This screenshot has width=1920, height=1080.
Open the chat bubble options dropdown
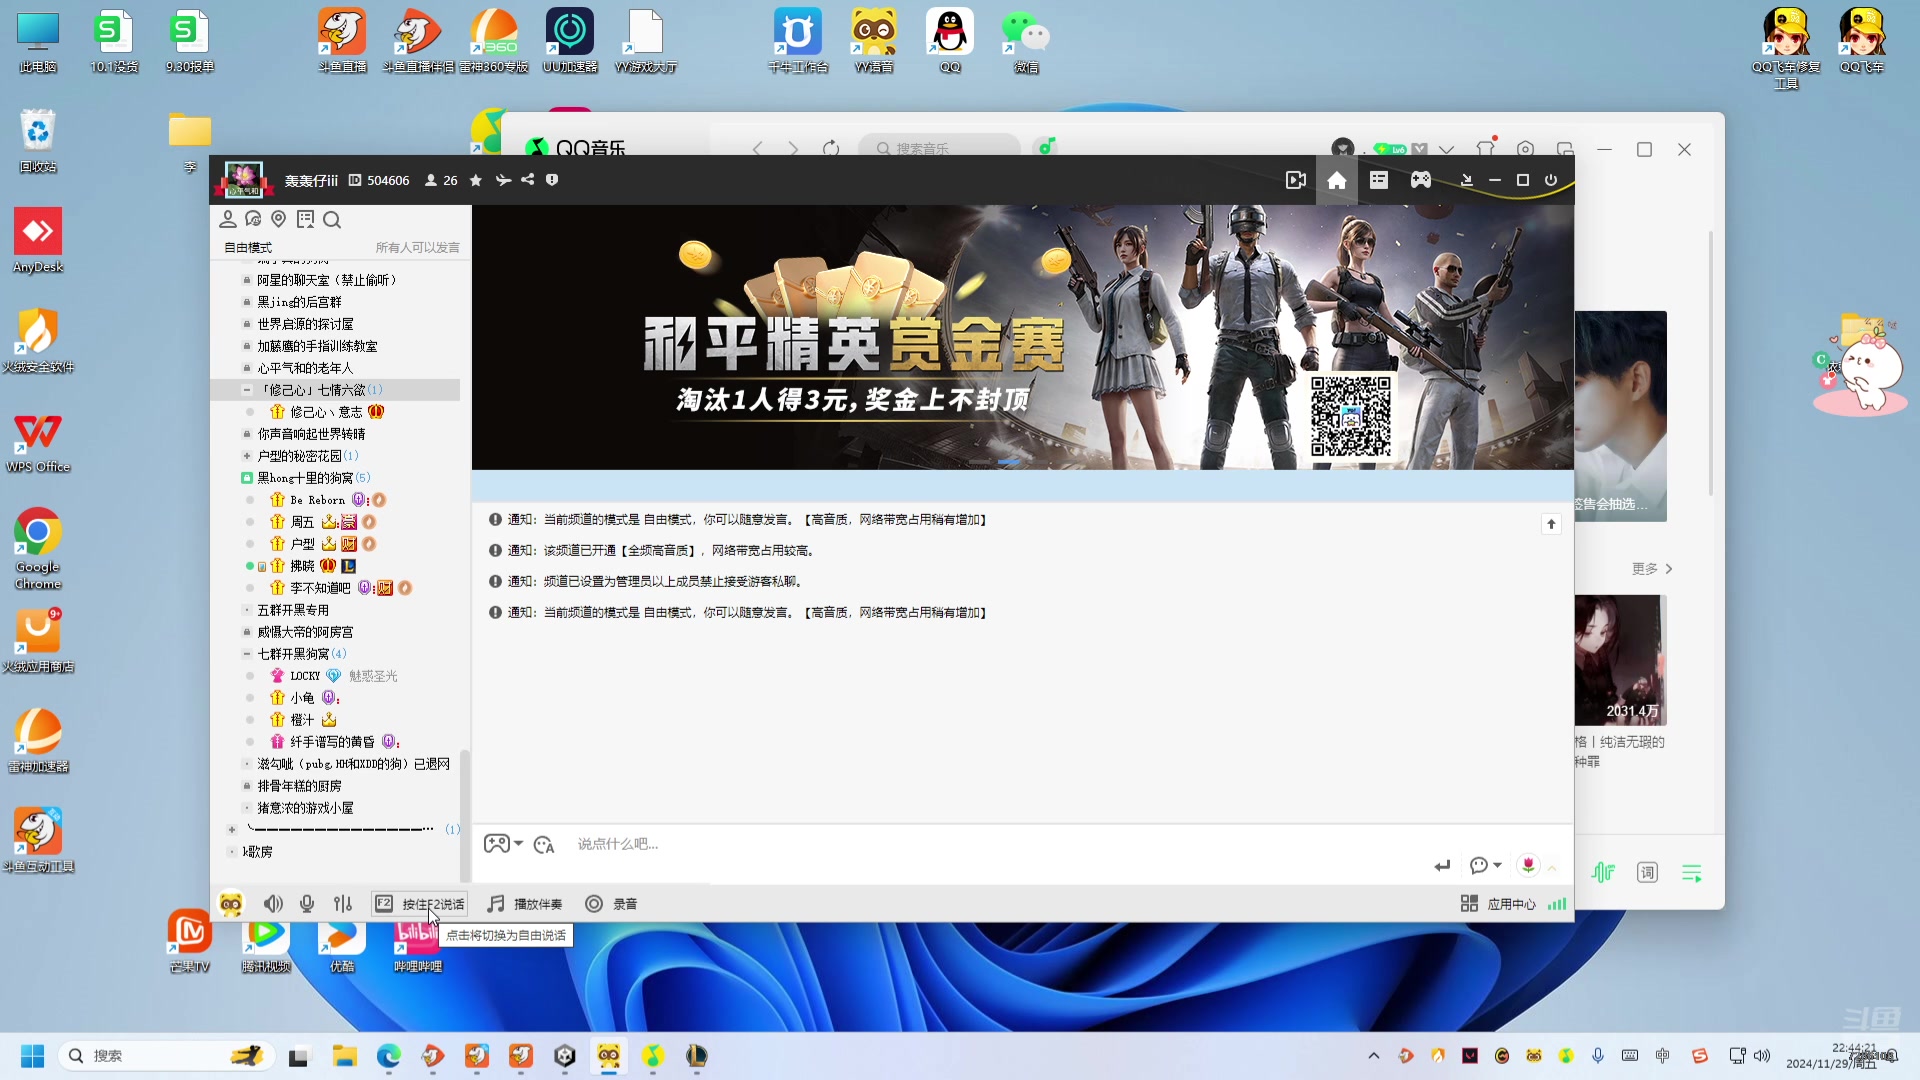1485,865
